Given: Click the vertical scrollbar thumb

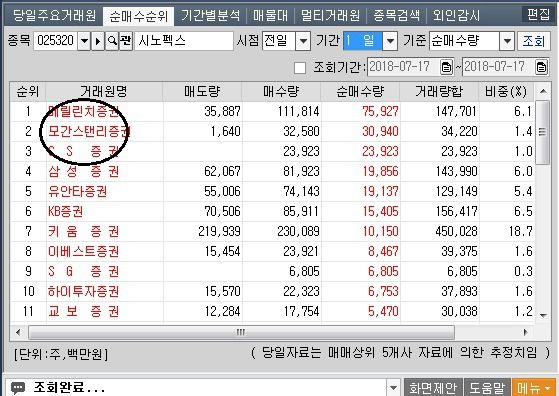Looking at the screenshot, I should [x=543, y=132].
